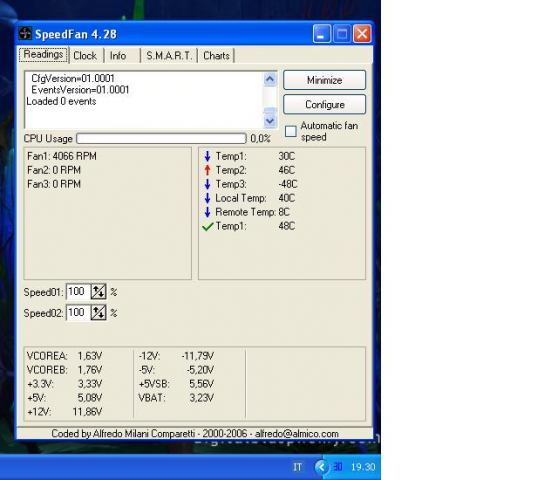Click the Minimize button in the panel
558x480 pixels.
[x=325, y=80]
